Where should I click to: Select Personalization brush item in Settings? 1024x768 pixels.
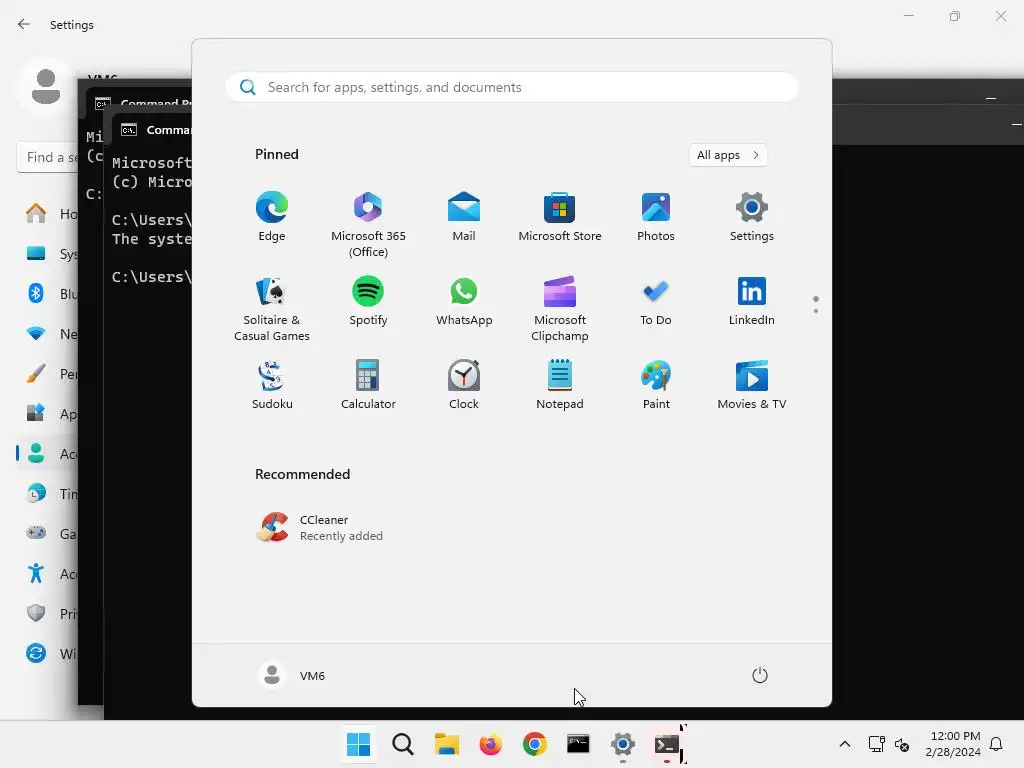click(x=49, y=374)
